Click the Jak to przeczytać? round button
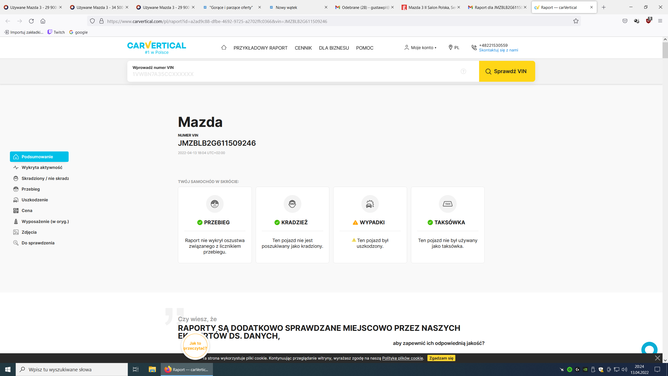Viewport: 668px width, 376px height. [195, 345]
